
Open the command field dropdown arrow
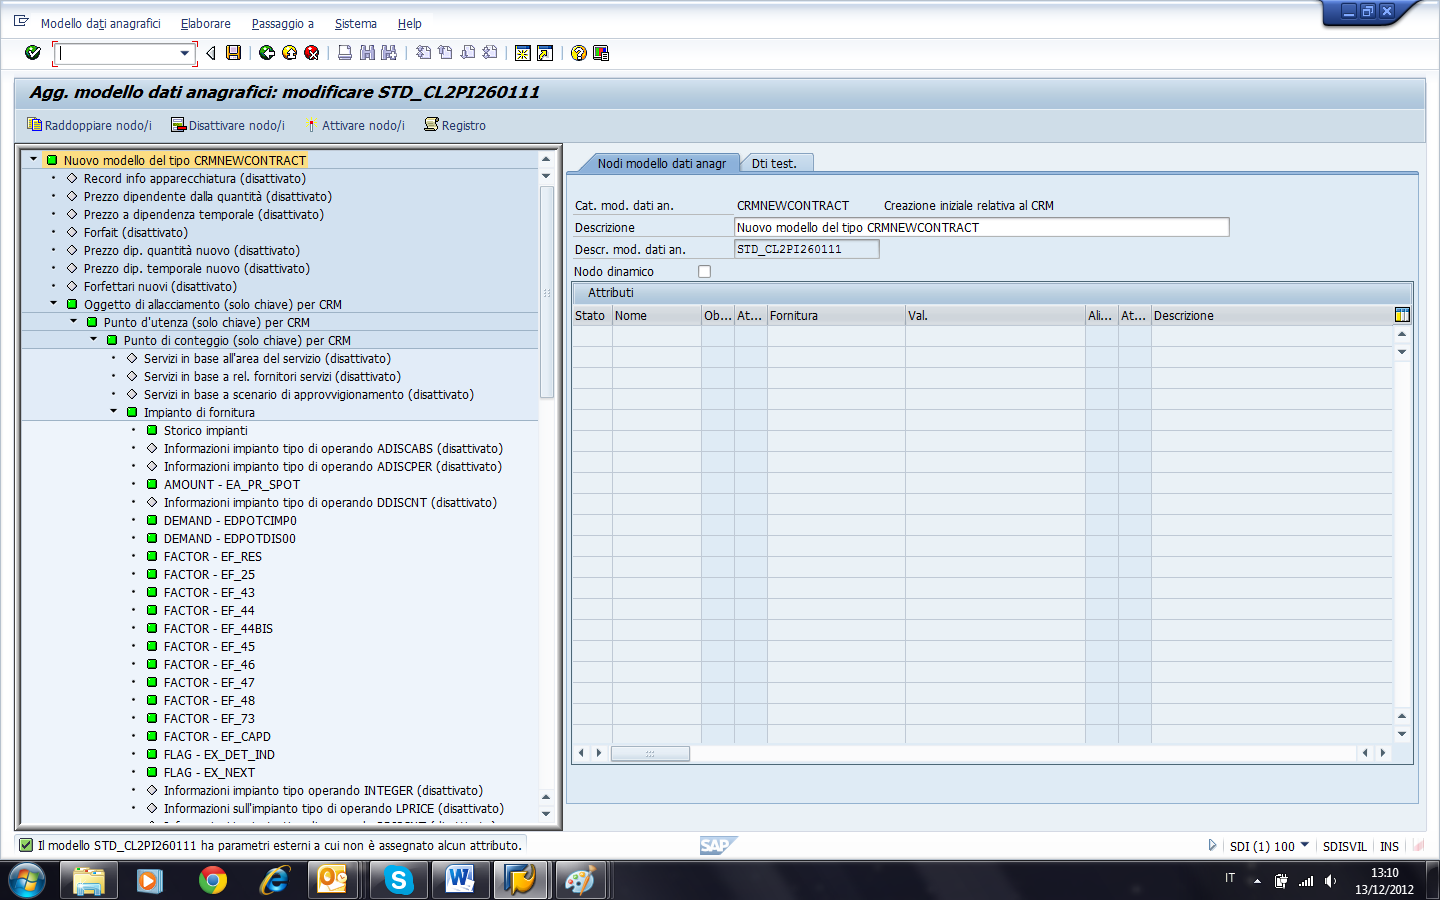[x=183, y=53]
